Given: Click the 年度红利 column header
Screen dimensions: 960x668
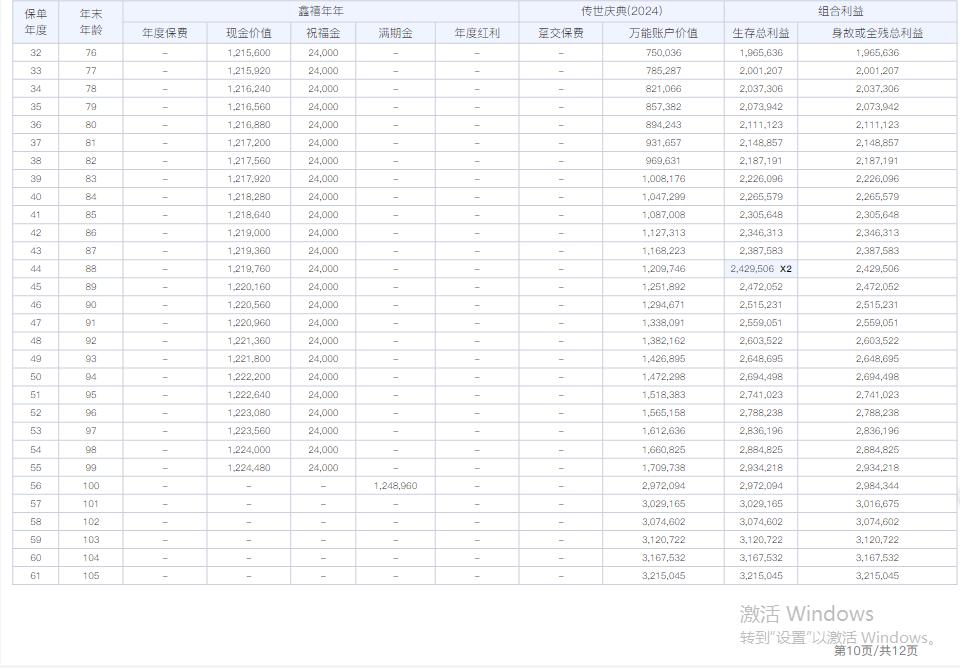Looking at the screenshot, I should pos(478,32).
